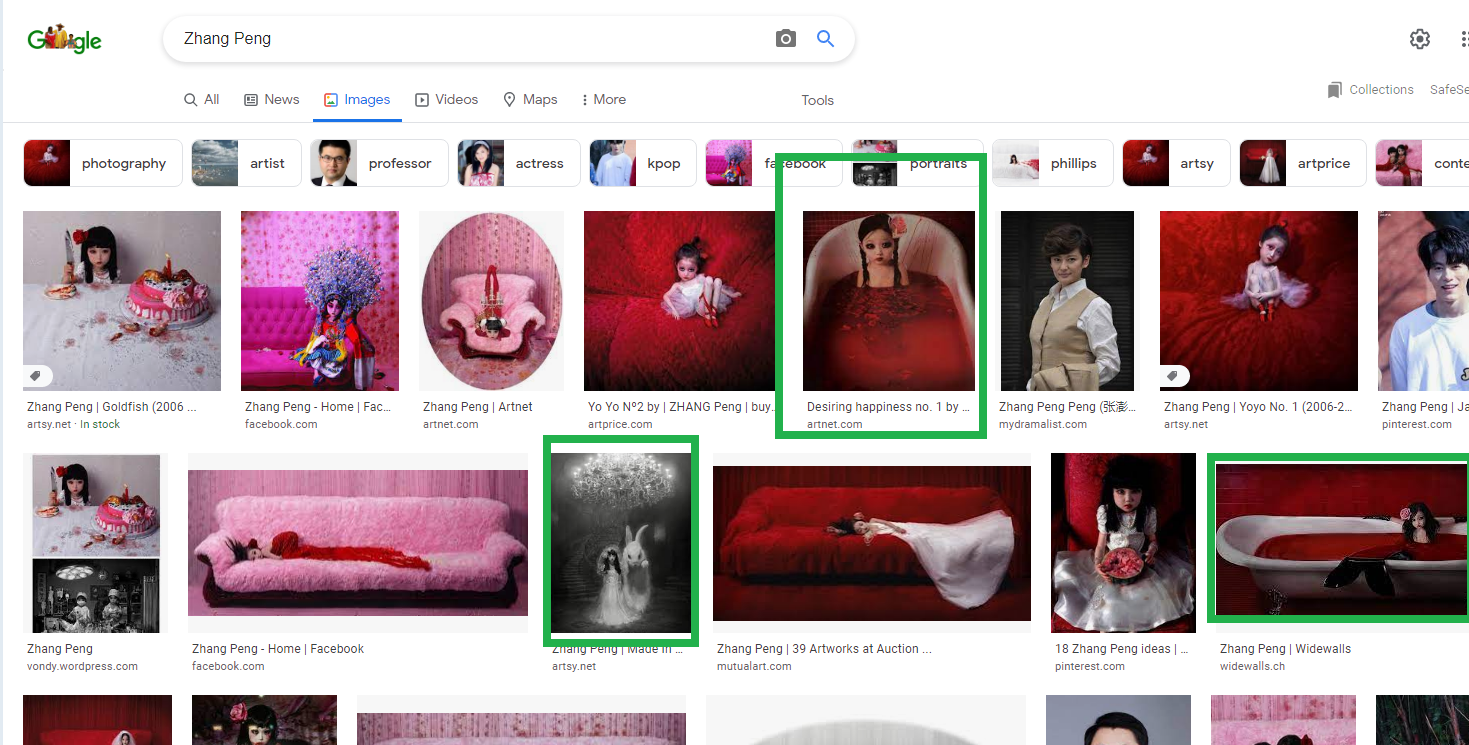Open the Desiring happiness no. 1 bathtub image
This screenshot has width=1469, height=745.
pos(889,300)
